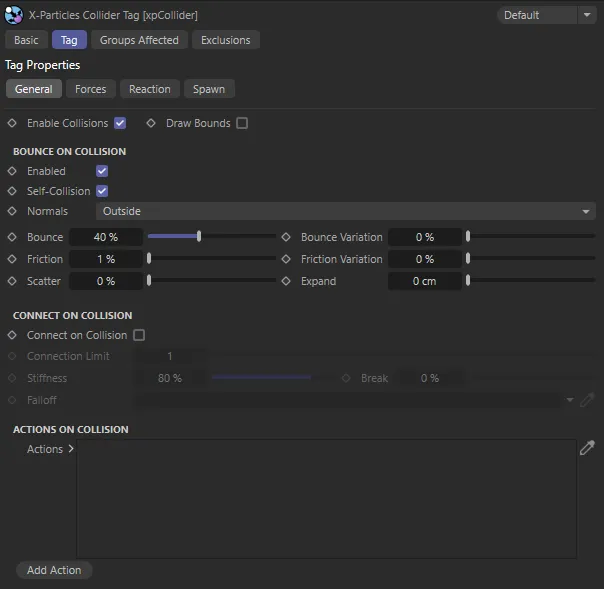Switch to the Groups Affected tab
This screenshot has height=589, width=604.
(x=139, y=40)
